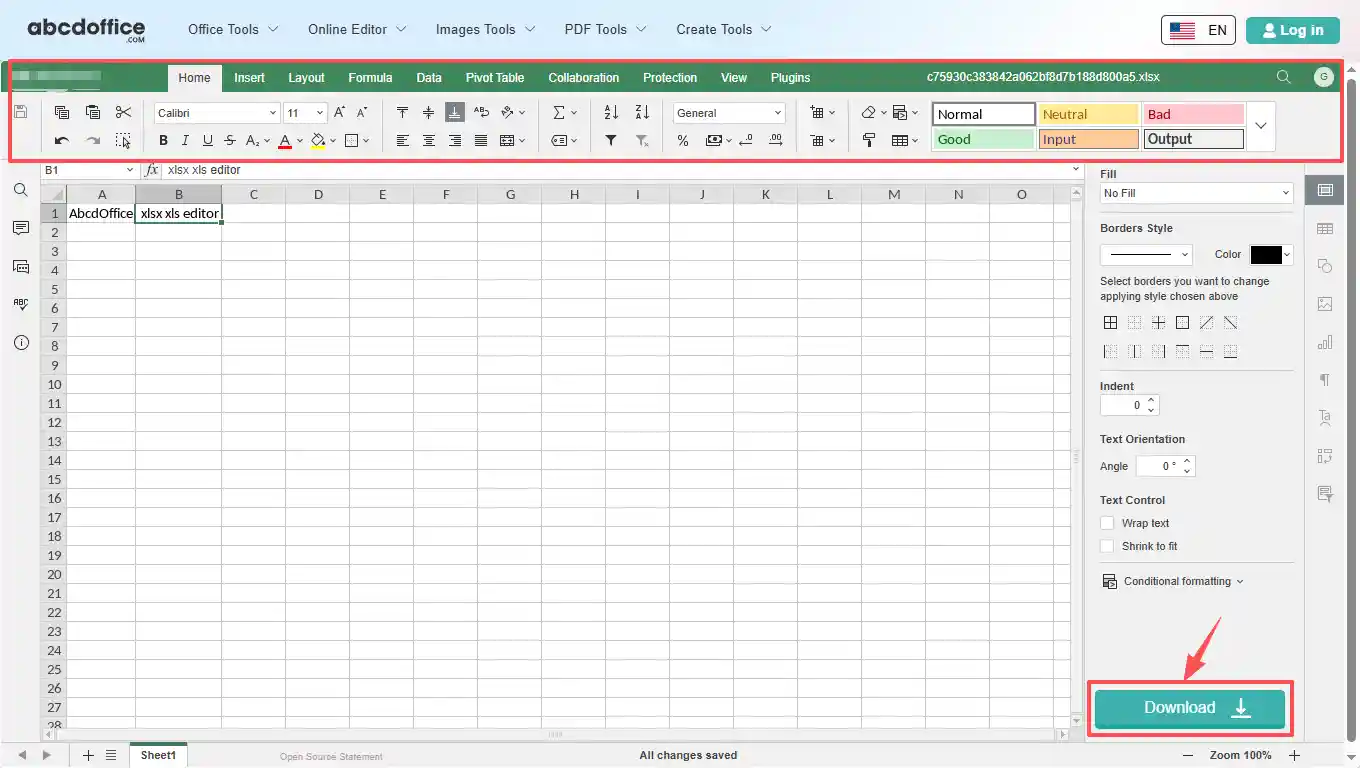Image resolution: width=1360 pixels, height=768 pixels.
Task: Decrease decimal places
Action: [x=745, y=141]
